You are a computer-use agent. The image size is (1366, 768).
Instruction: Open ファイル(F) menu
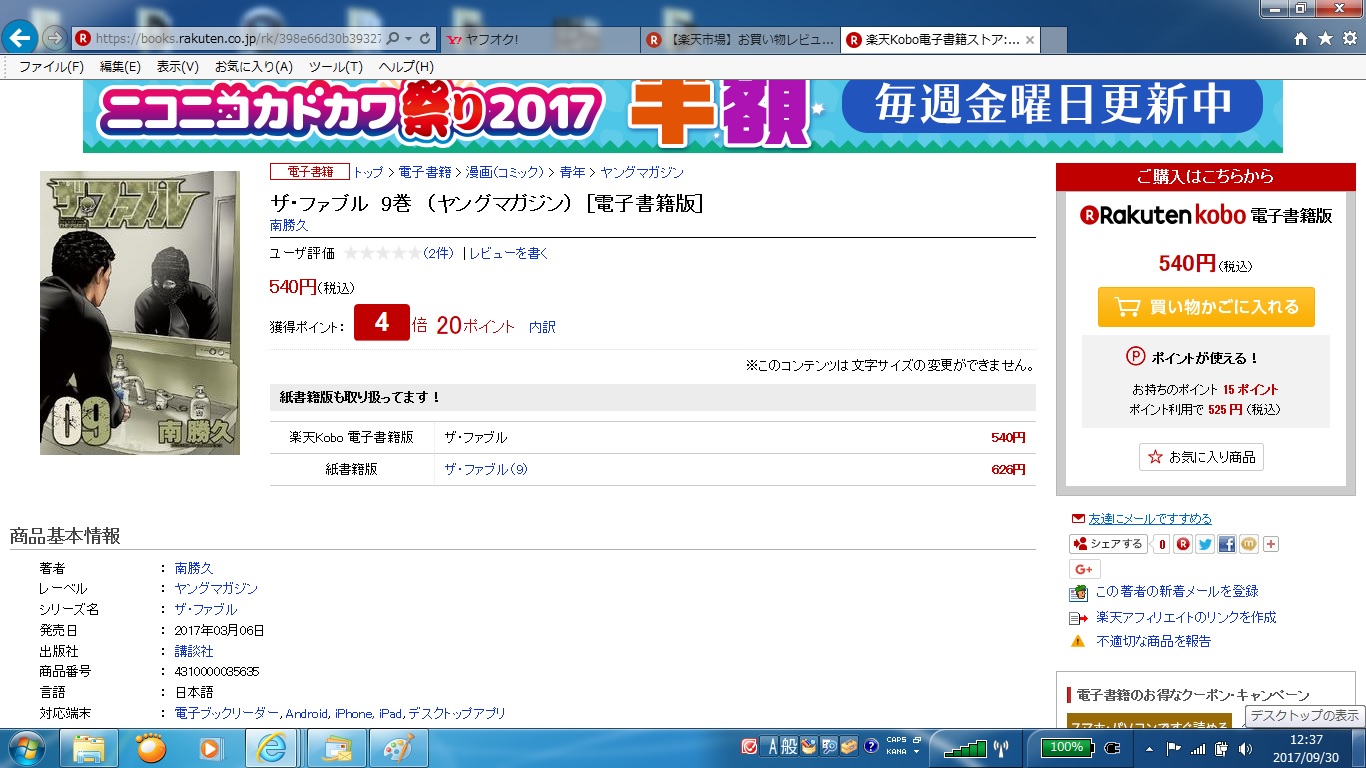coord(51,67)
